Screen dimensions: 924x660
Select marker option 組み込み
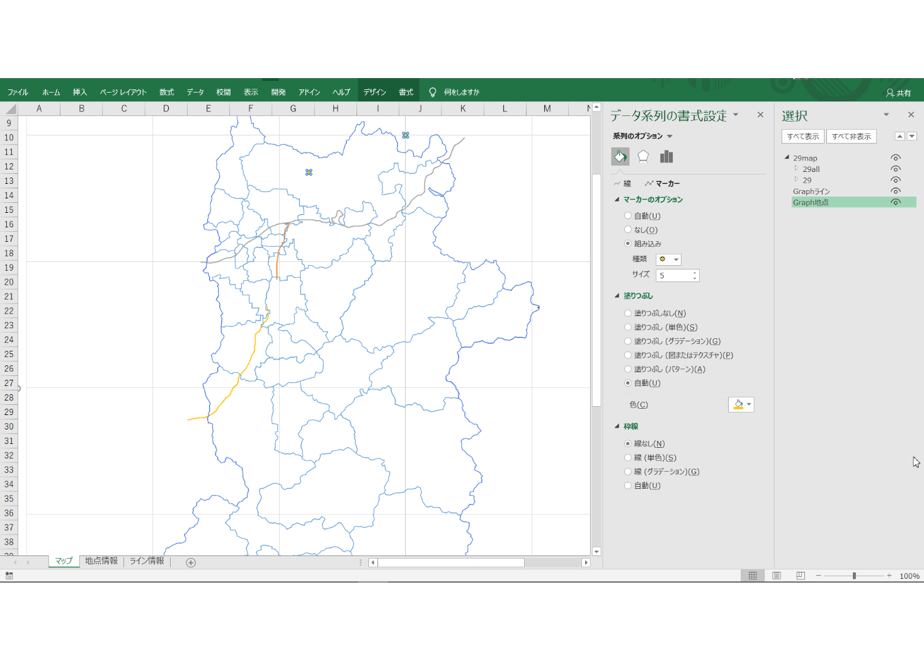click(x=628, y=243)
